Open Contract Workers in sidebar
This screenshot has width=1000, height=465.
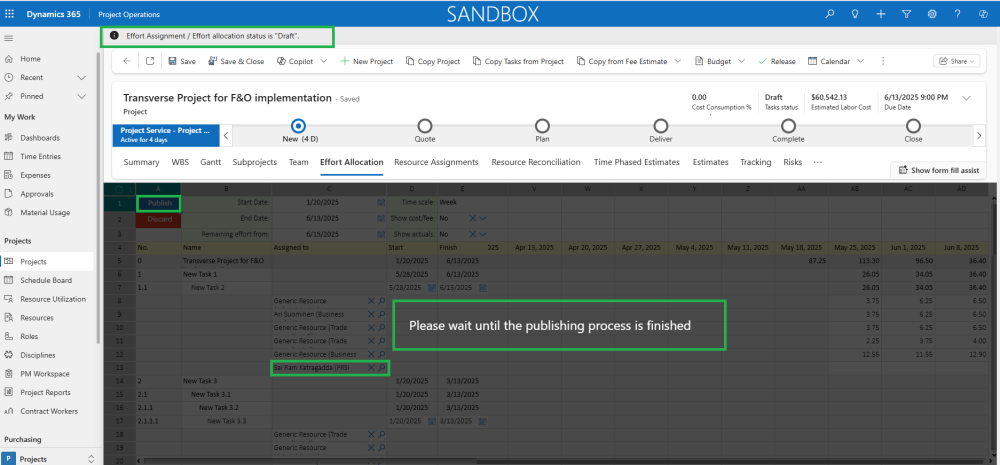(48, 411)
